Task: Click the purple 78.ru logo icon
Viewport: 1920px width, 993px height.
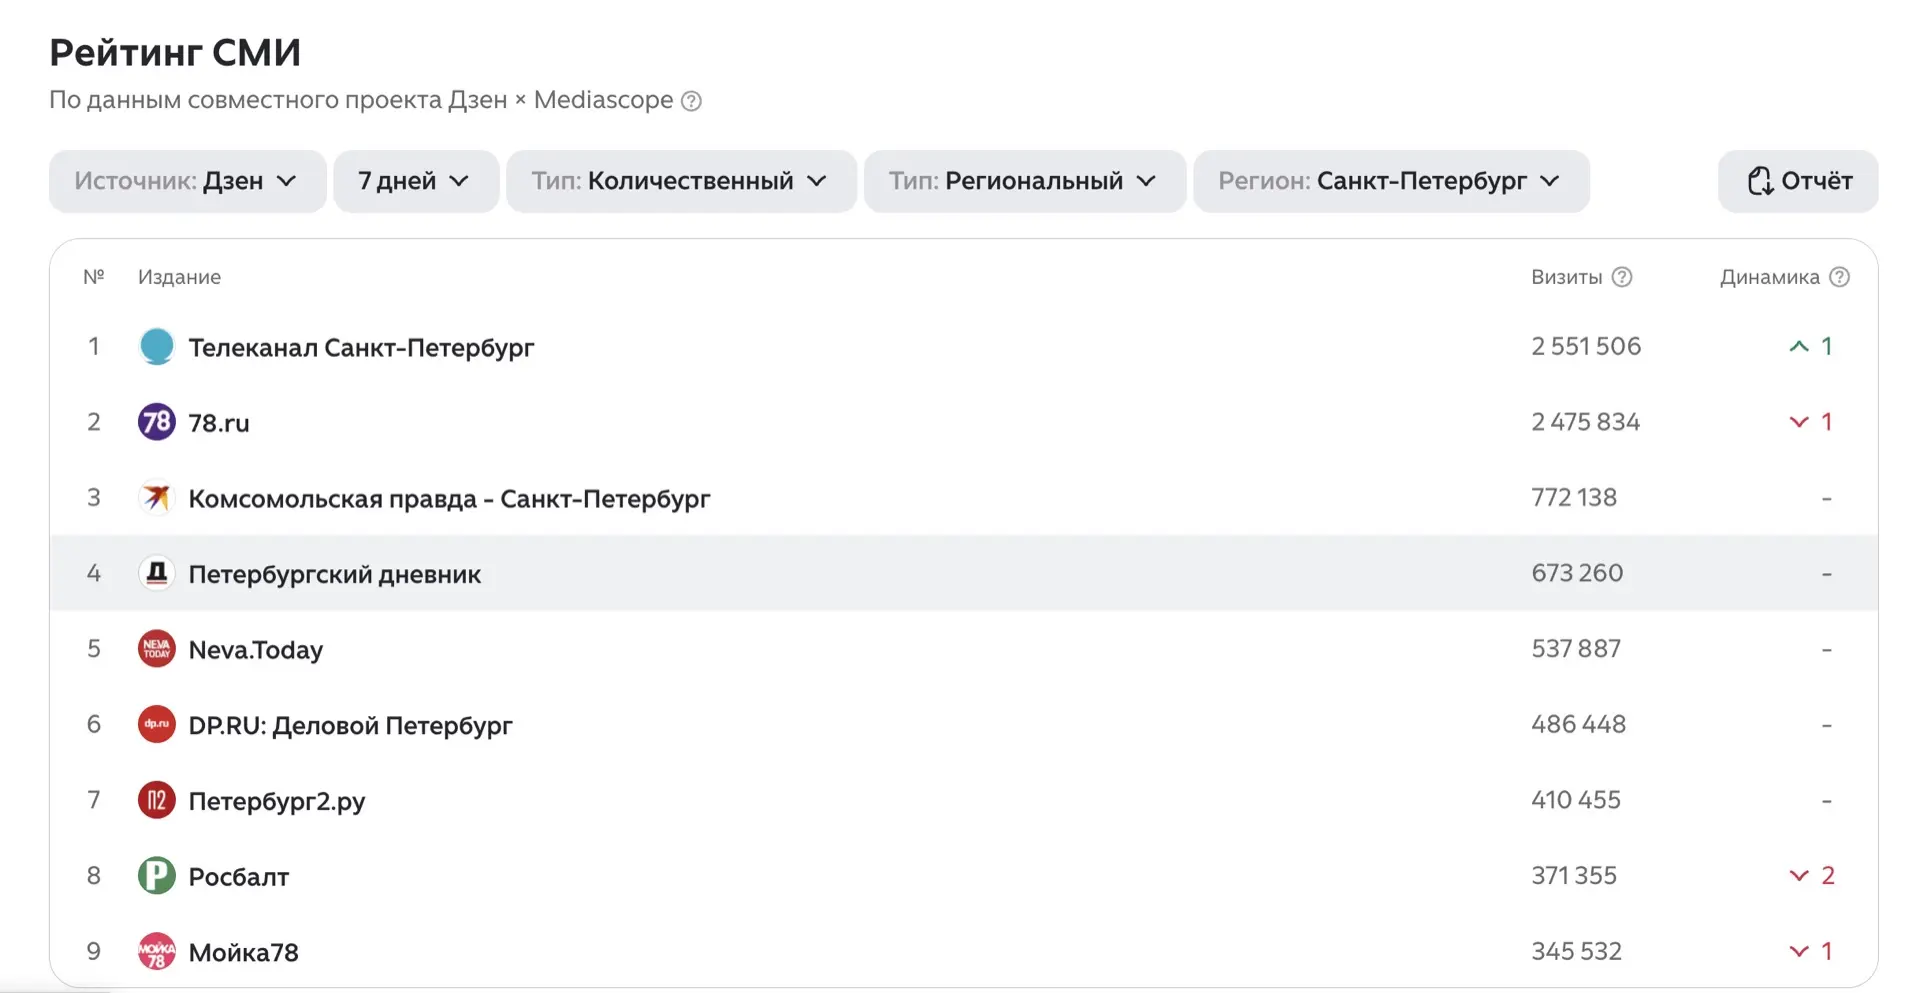Action: coord(156,422)
